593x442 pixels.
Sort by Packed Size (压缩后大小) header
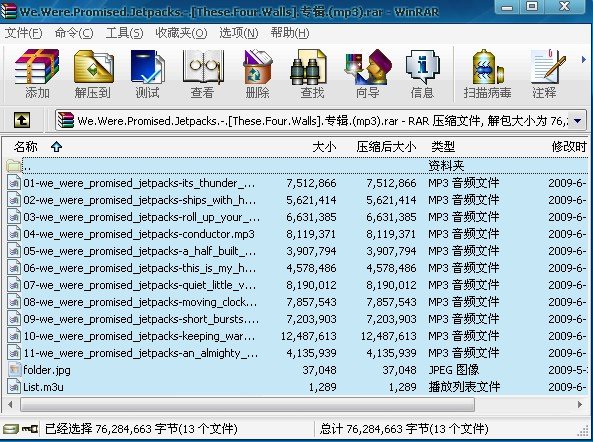tap(386, 146)
